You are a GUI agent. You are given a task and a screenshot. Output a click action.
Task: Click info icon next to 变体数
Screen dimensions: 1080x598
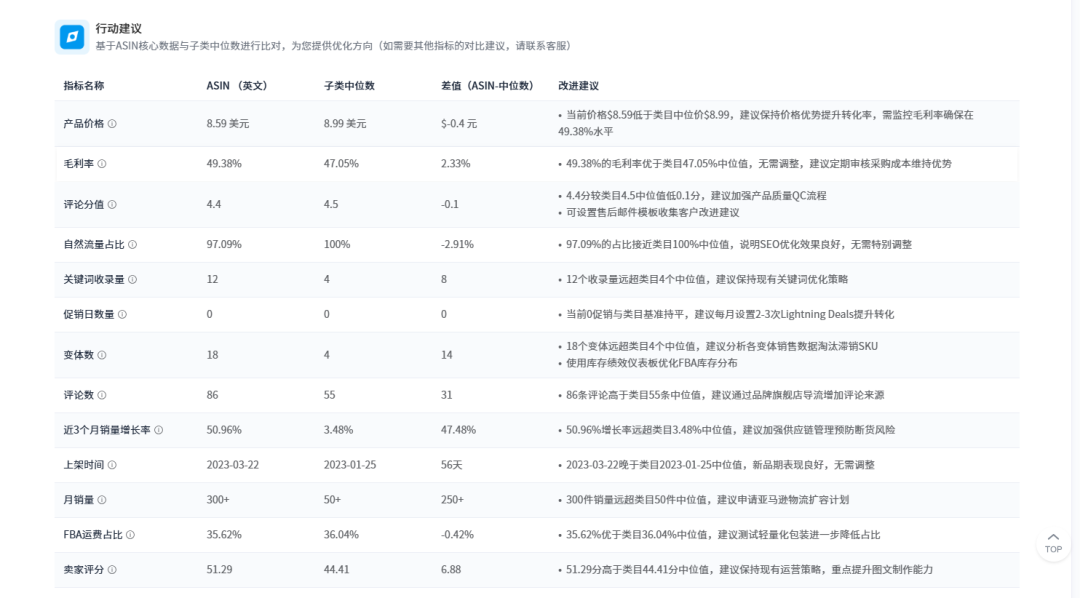point(102,355)
